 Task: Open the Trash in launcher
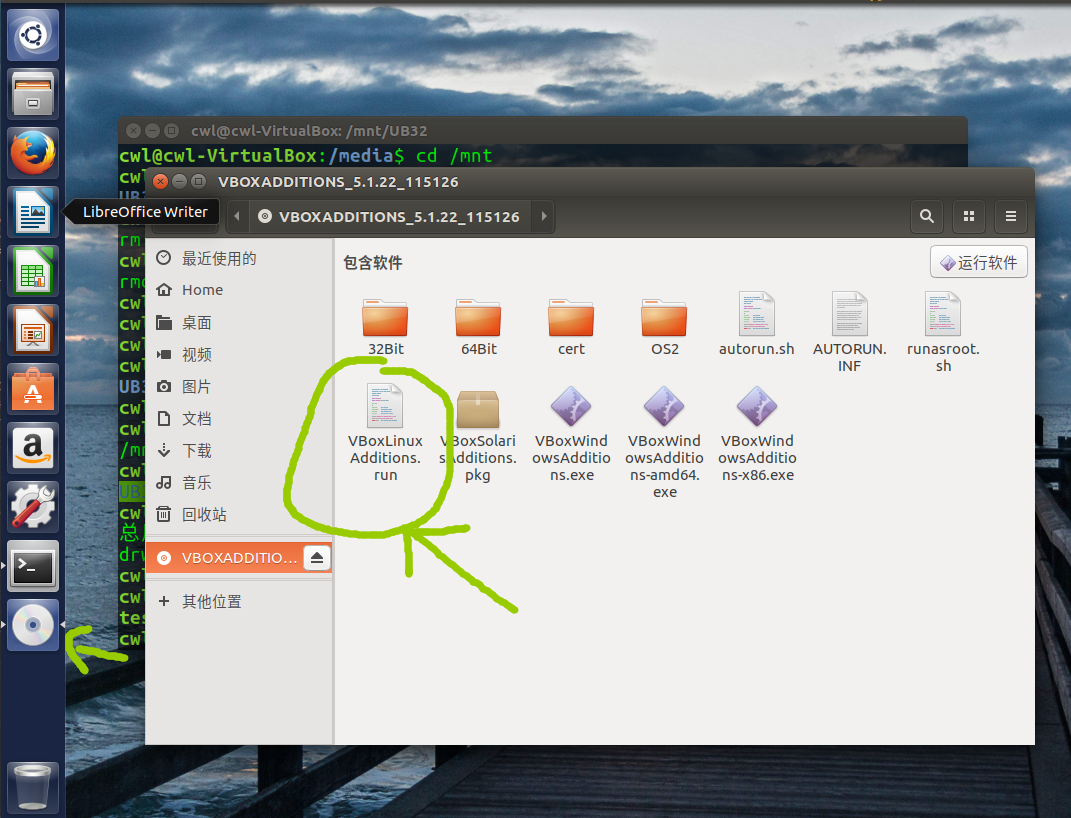[33, 787]
